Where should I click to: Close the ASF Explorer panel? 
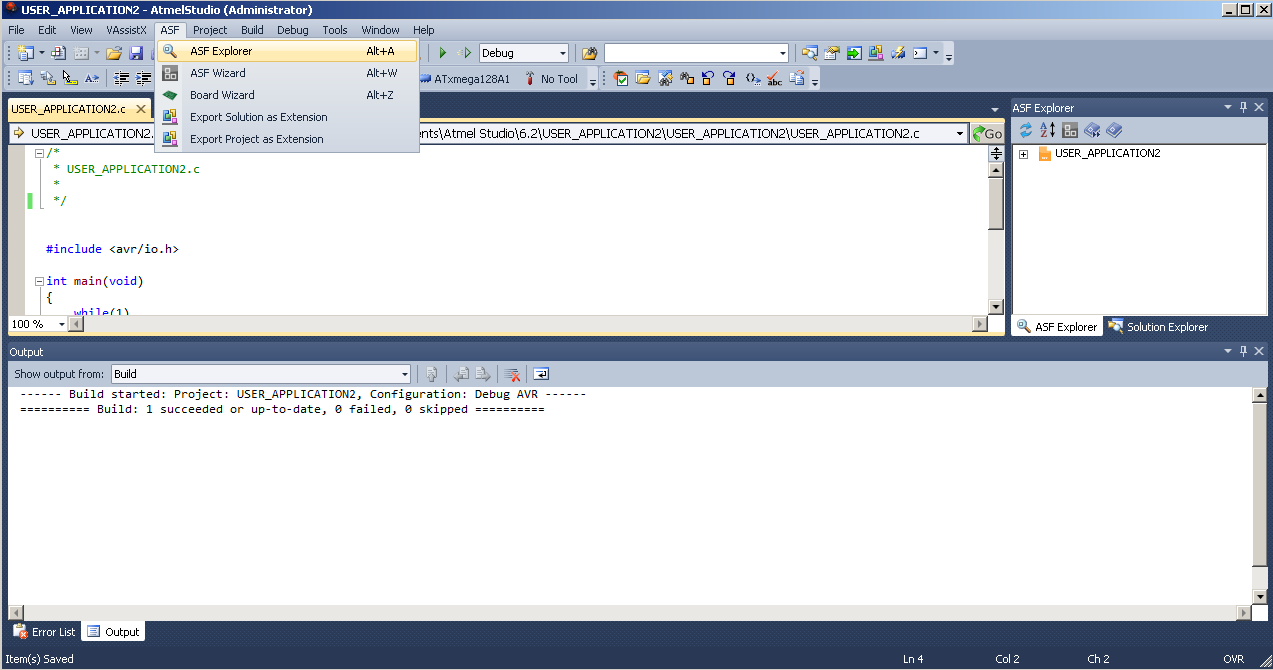(x=1258, y=107)
